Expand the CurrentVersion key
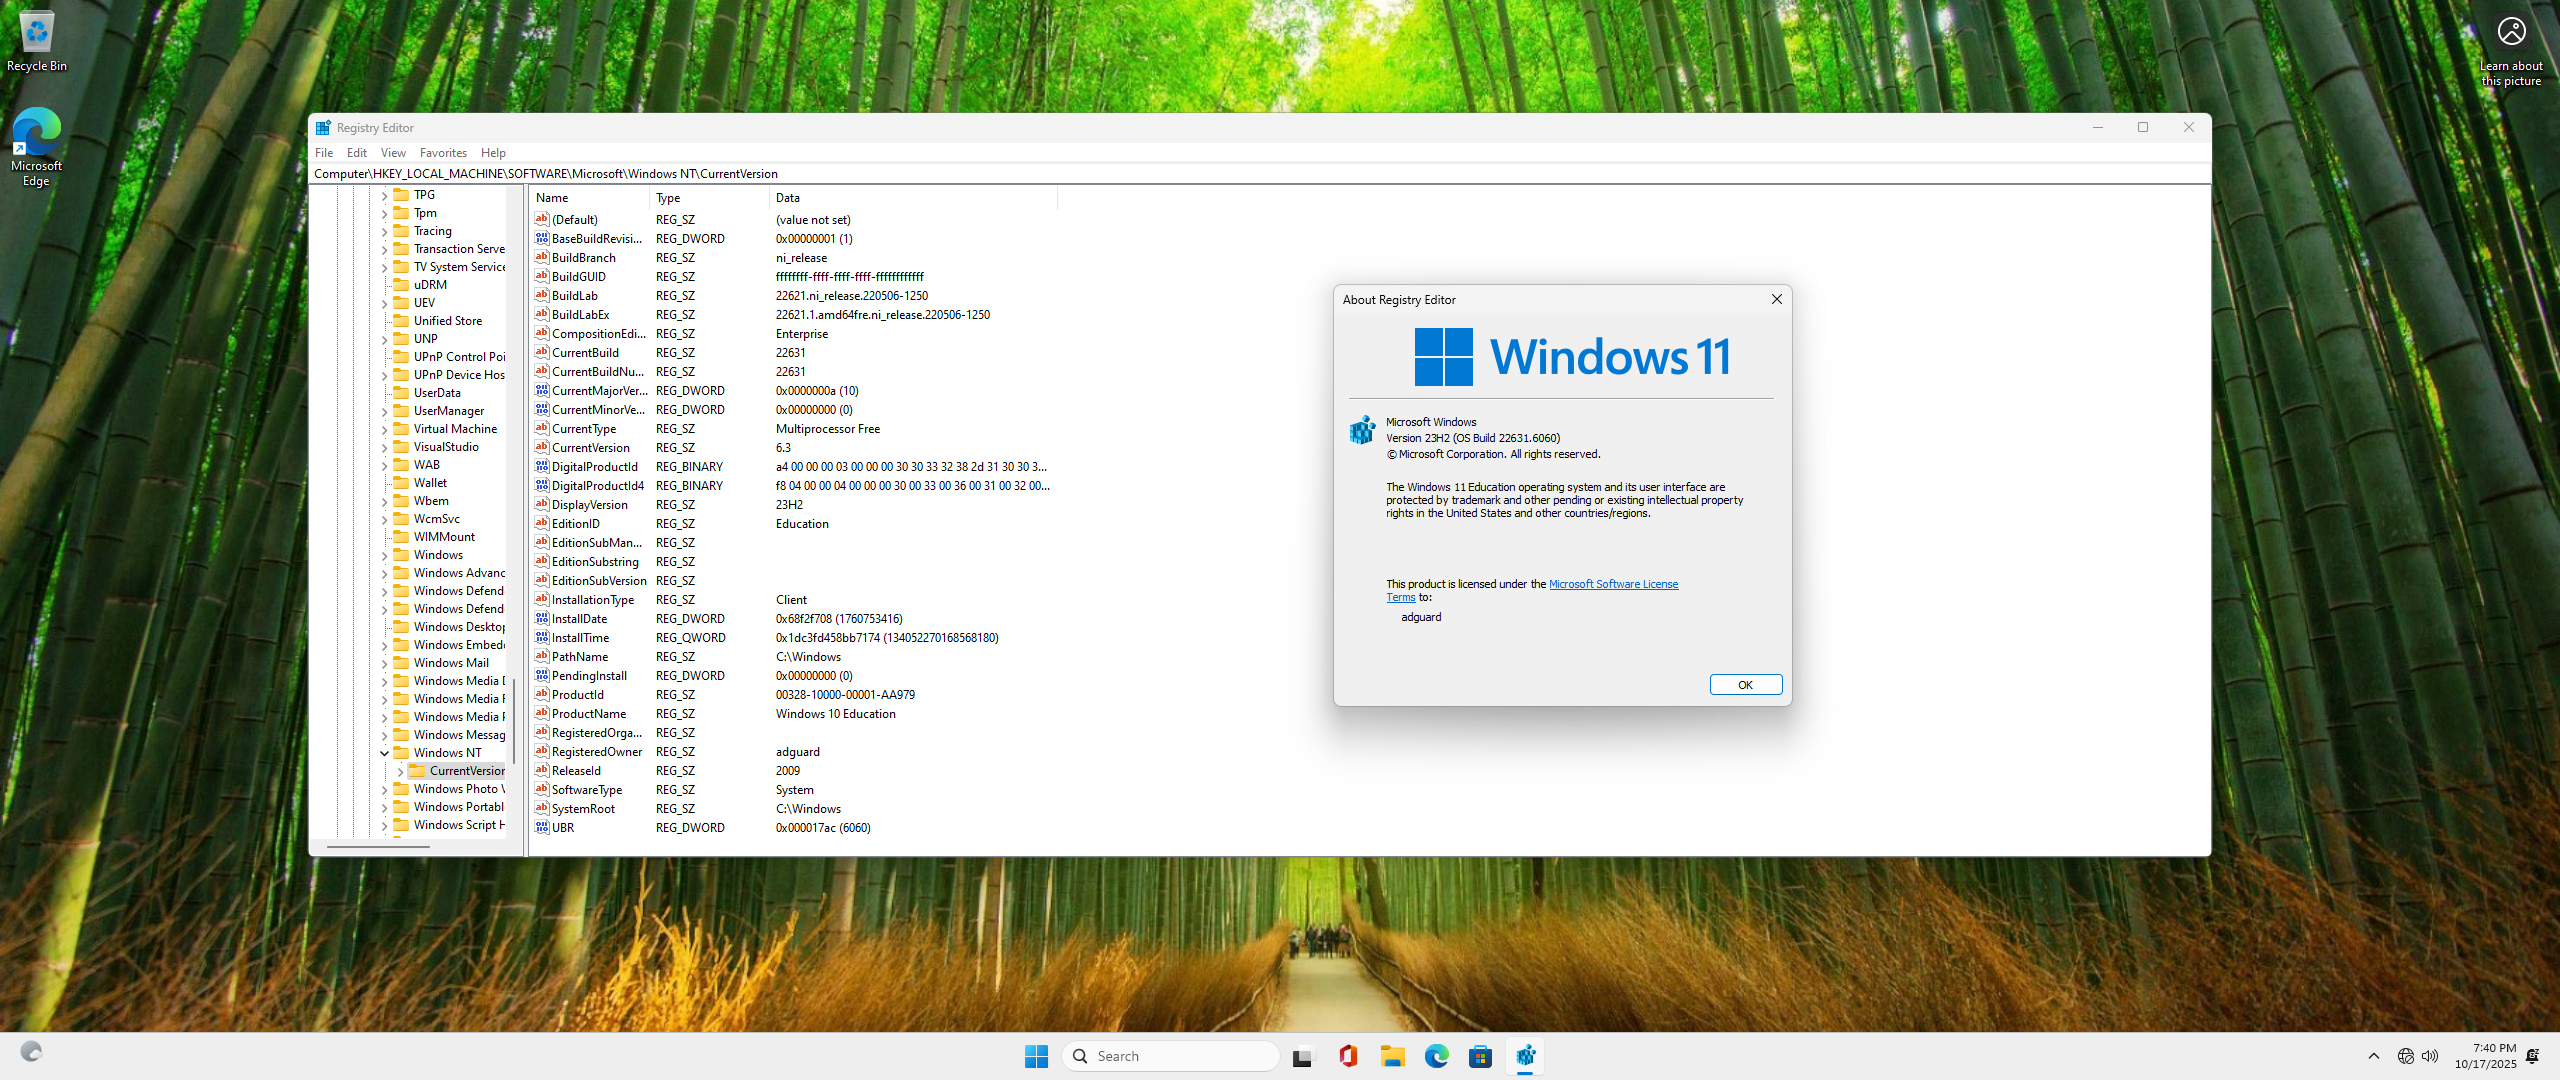2560x1080 pixels. coord(400,771)
